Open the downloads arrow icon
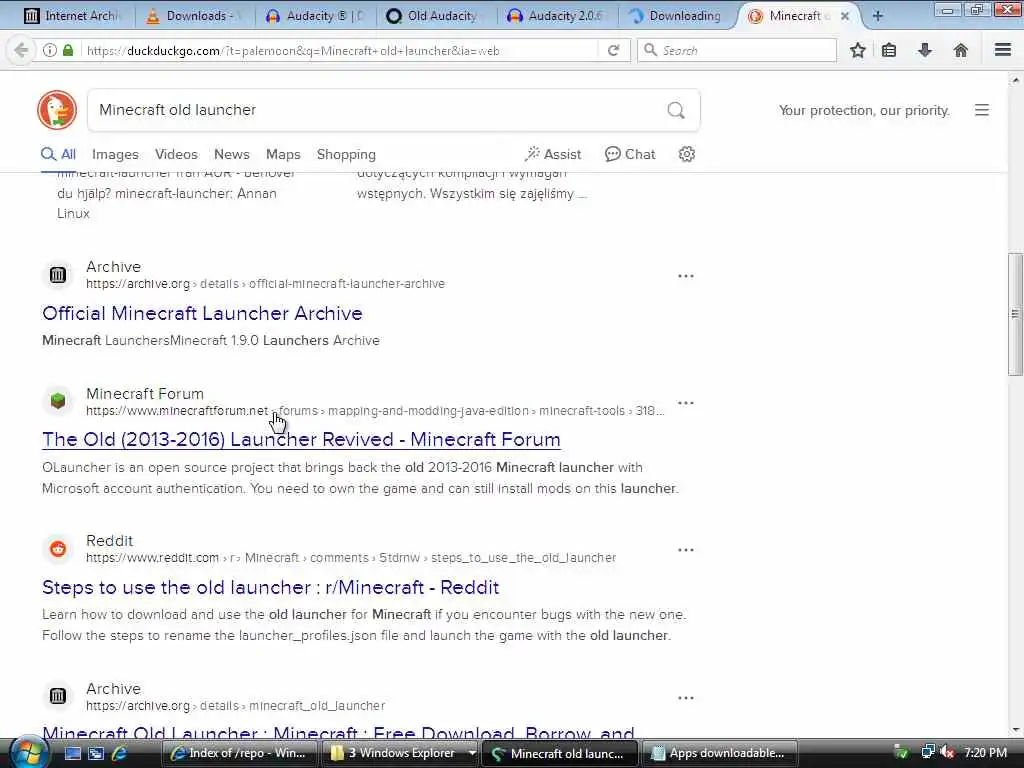 925,50
